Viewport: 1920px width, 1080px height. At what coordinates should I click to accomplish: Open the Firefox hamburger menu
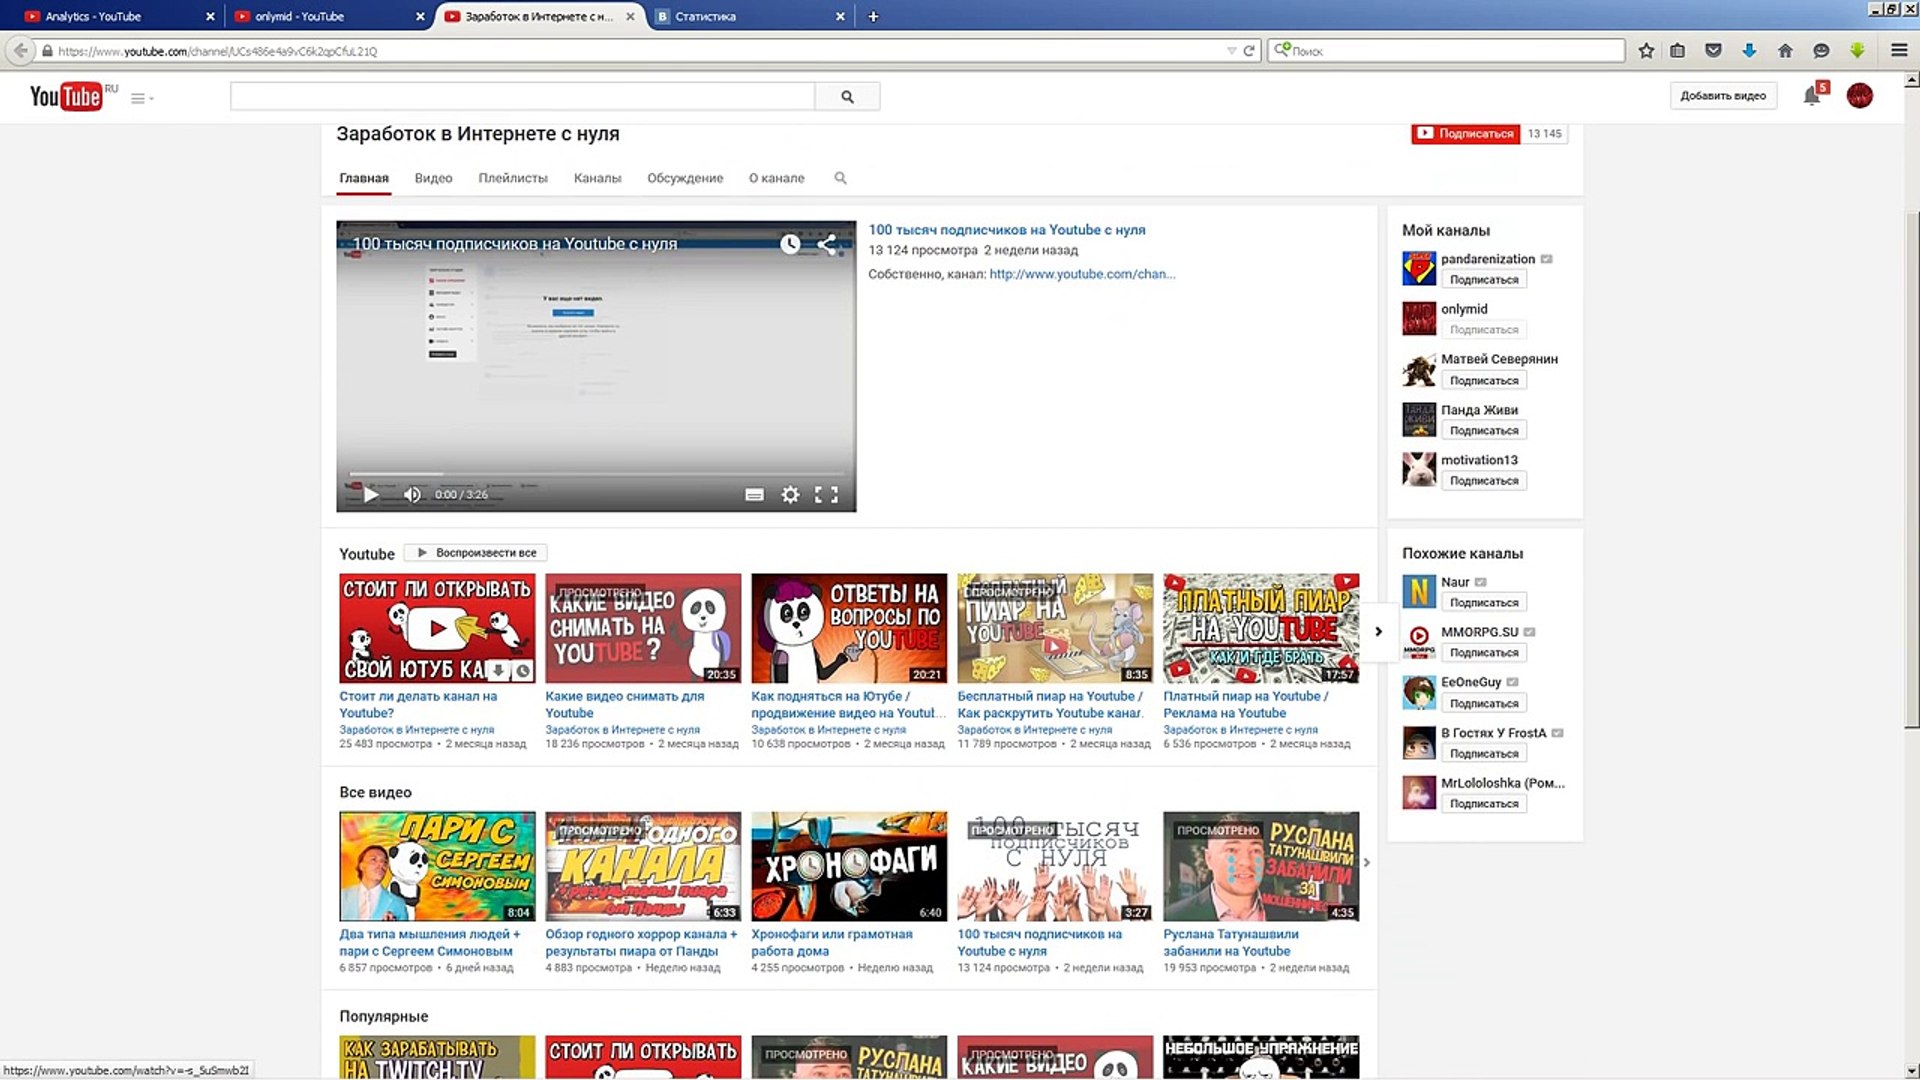tap(1898, 51)
